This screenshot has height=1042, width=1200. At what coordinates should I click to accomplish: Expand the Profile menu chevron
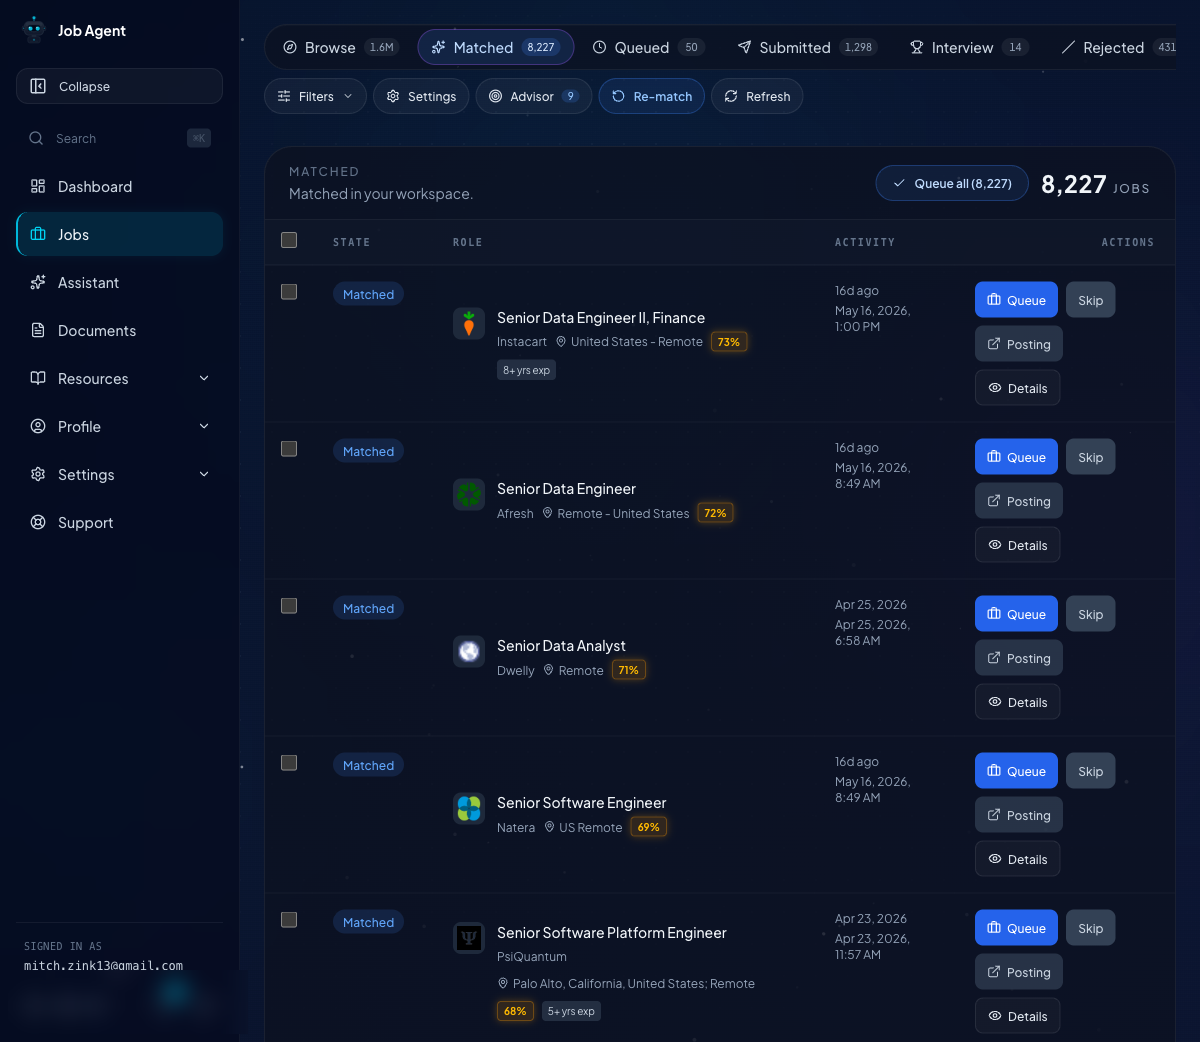pyautogui.click(x=204, y=426)
